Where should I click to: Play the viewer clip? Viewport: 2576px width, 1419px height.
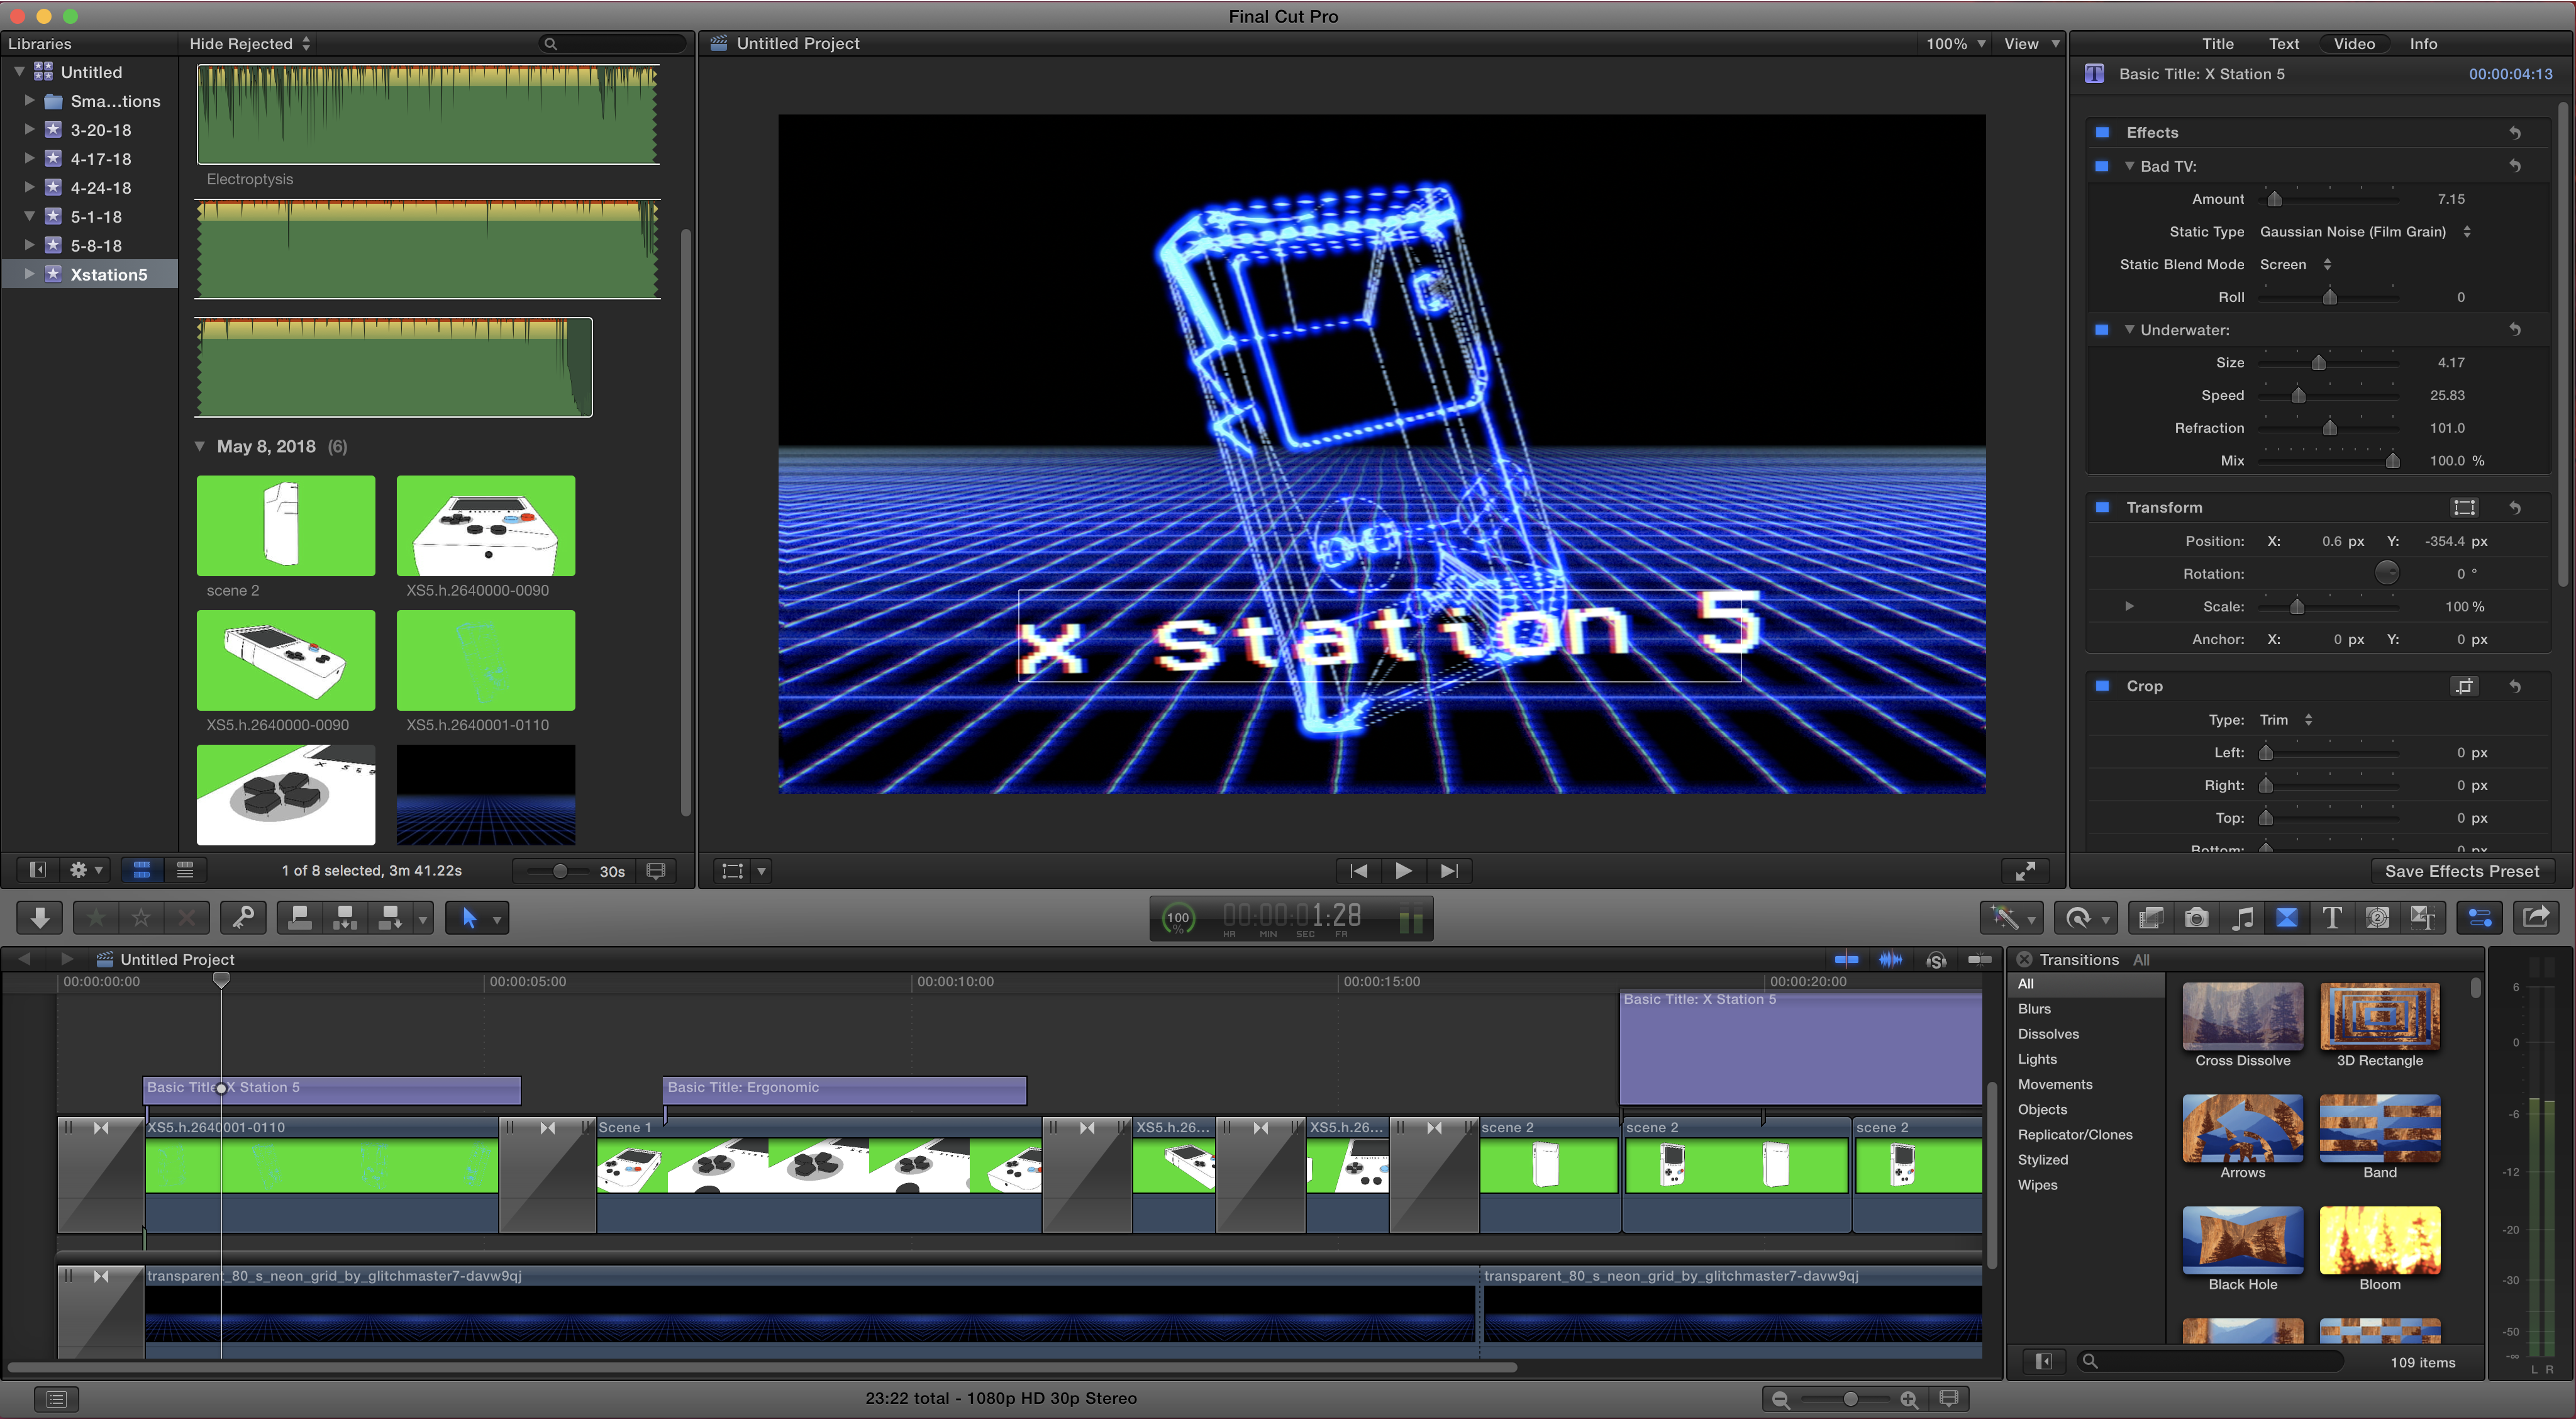tap(1403, 871)
